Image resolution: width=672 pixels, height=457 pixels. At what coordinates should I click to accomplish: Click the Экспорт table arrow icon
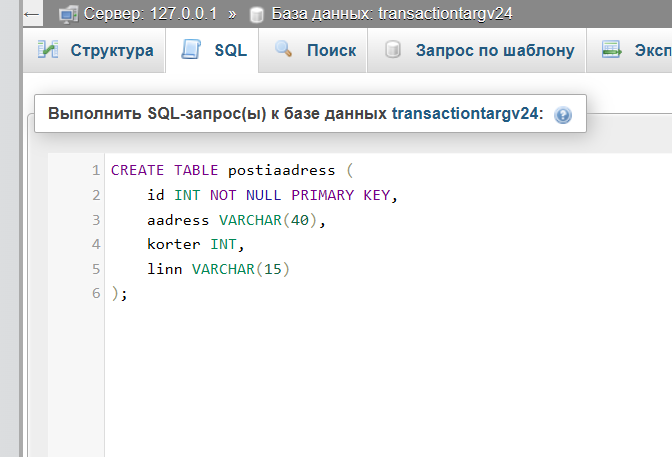tap(612, 50)
